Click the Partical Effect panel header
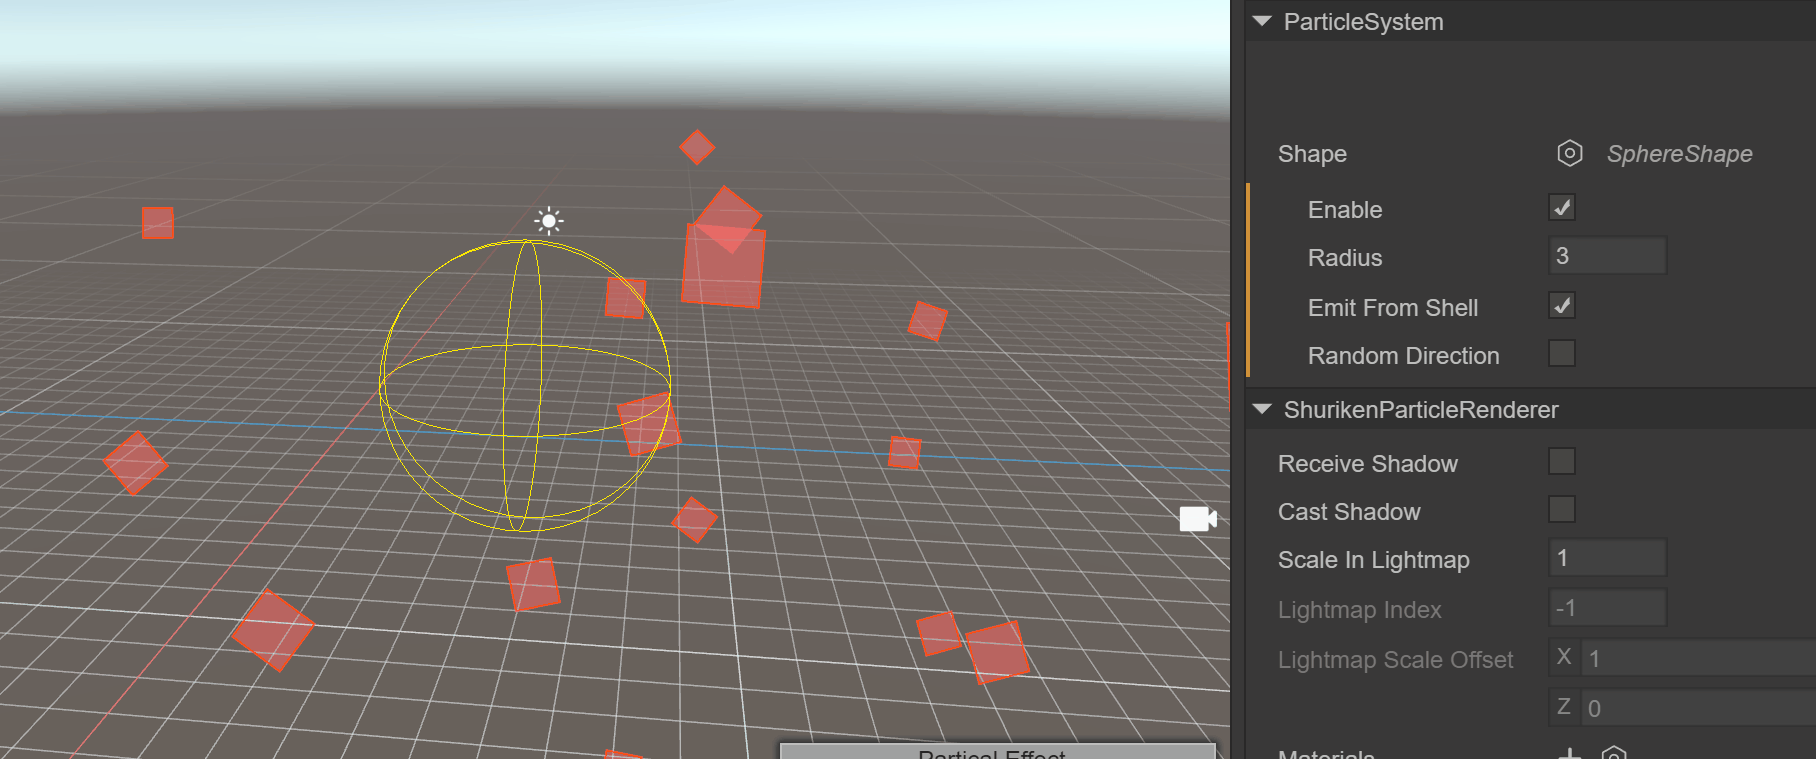Viewport: 1816px width, 759px height. (996, 752)
